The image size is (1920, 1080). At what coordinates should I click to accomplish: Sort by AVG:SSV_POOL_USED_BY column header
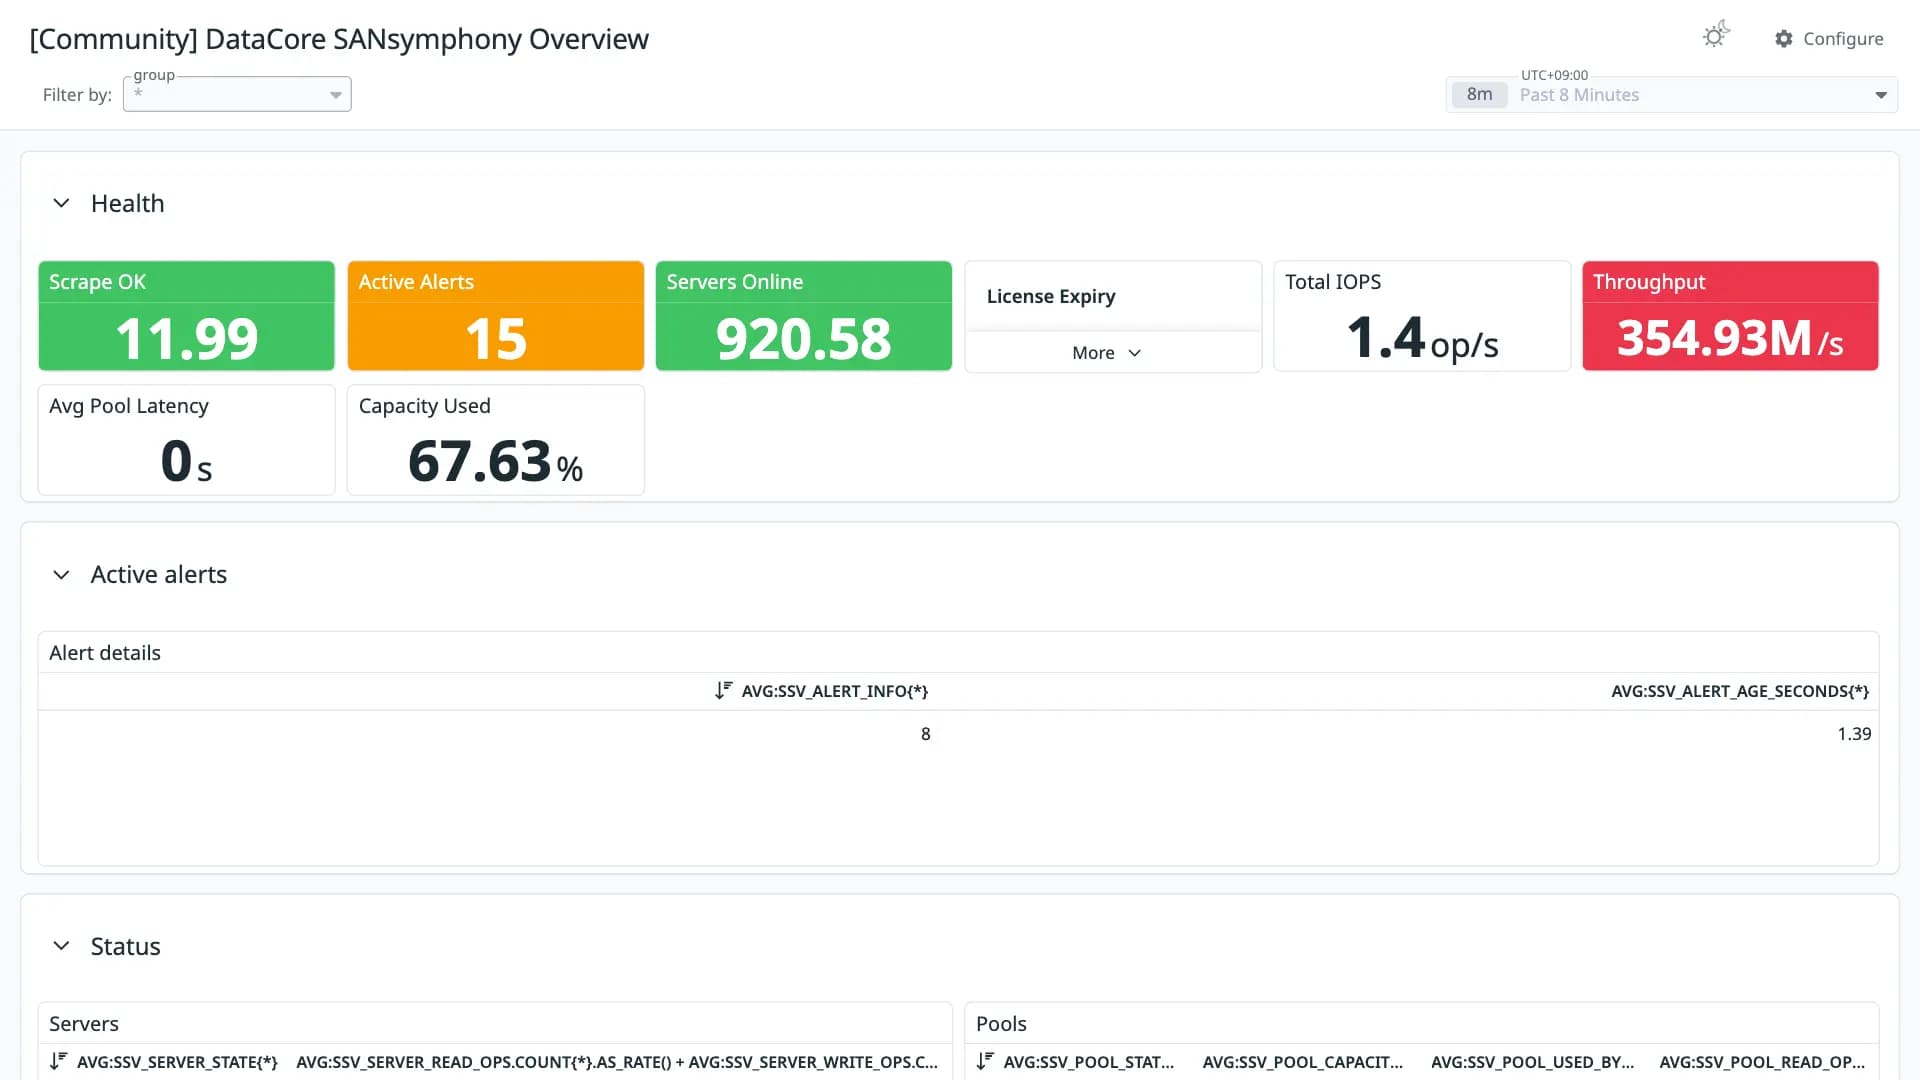[x=1532, y=1062]
